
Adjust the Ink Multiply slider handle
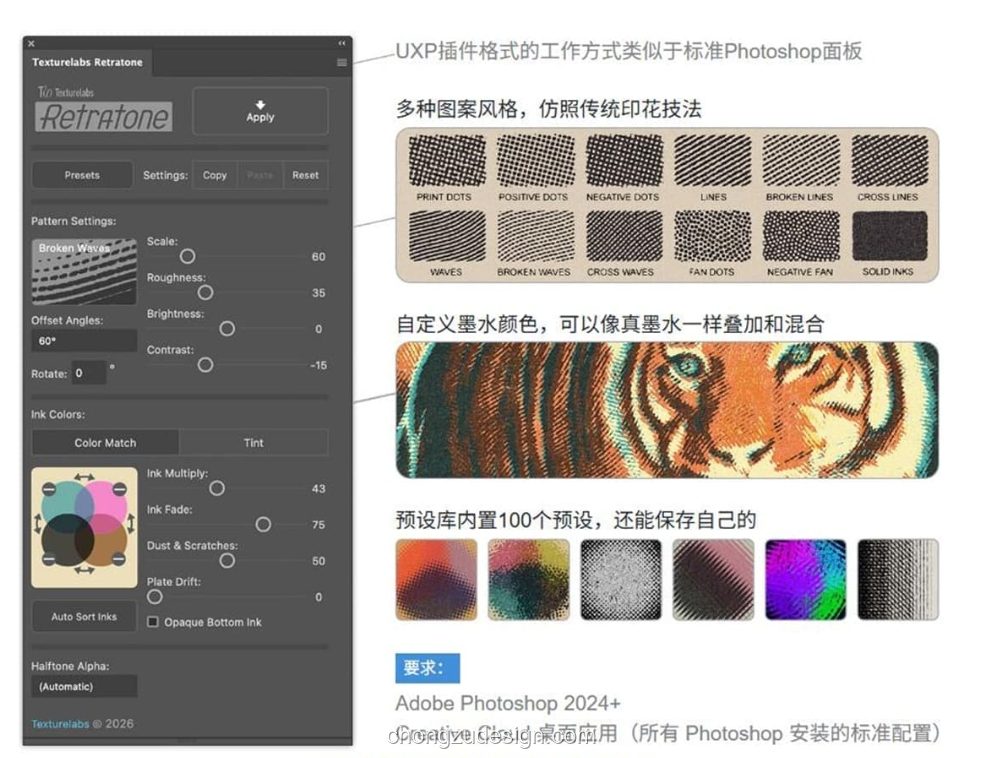(x=217, y=488)
